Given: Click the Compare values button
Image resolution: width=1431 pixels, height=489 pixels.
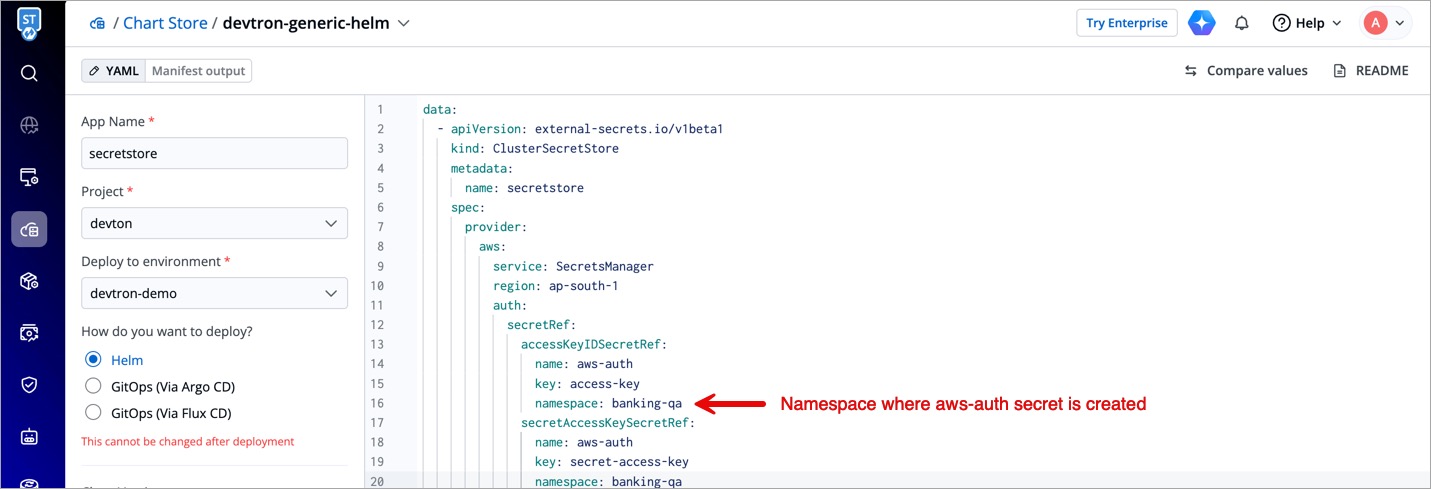Looking at the screenshot, I should 1246,71.
